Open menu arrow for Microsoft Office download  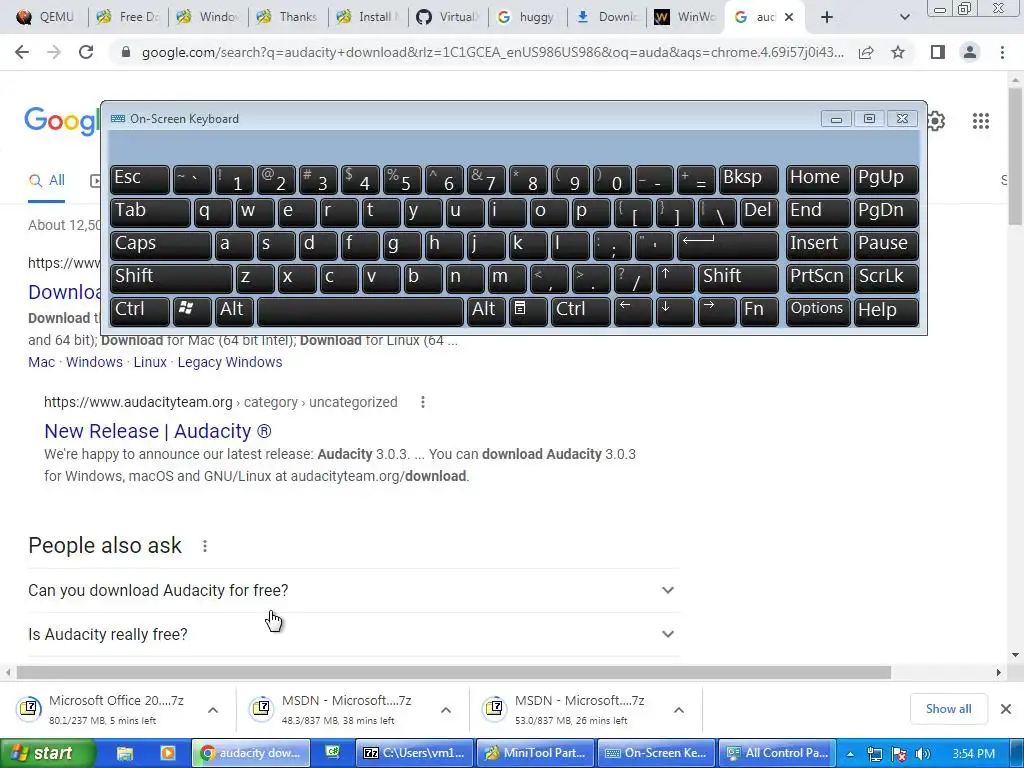click(213, 710)
